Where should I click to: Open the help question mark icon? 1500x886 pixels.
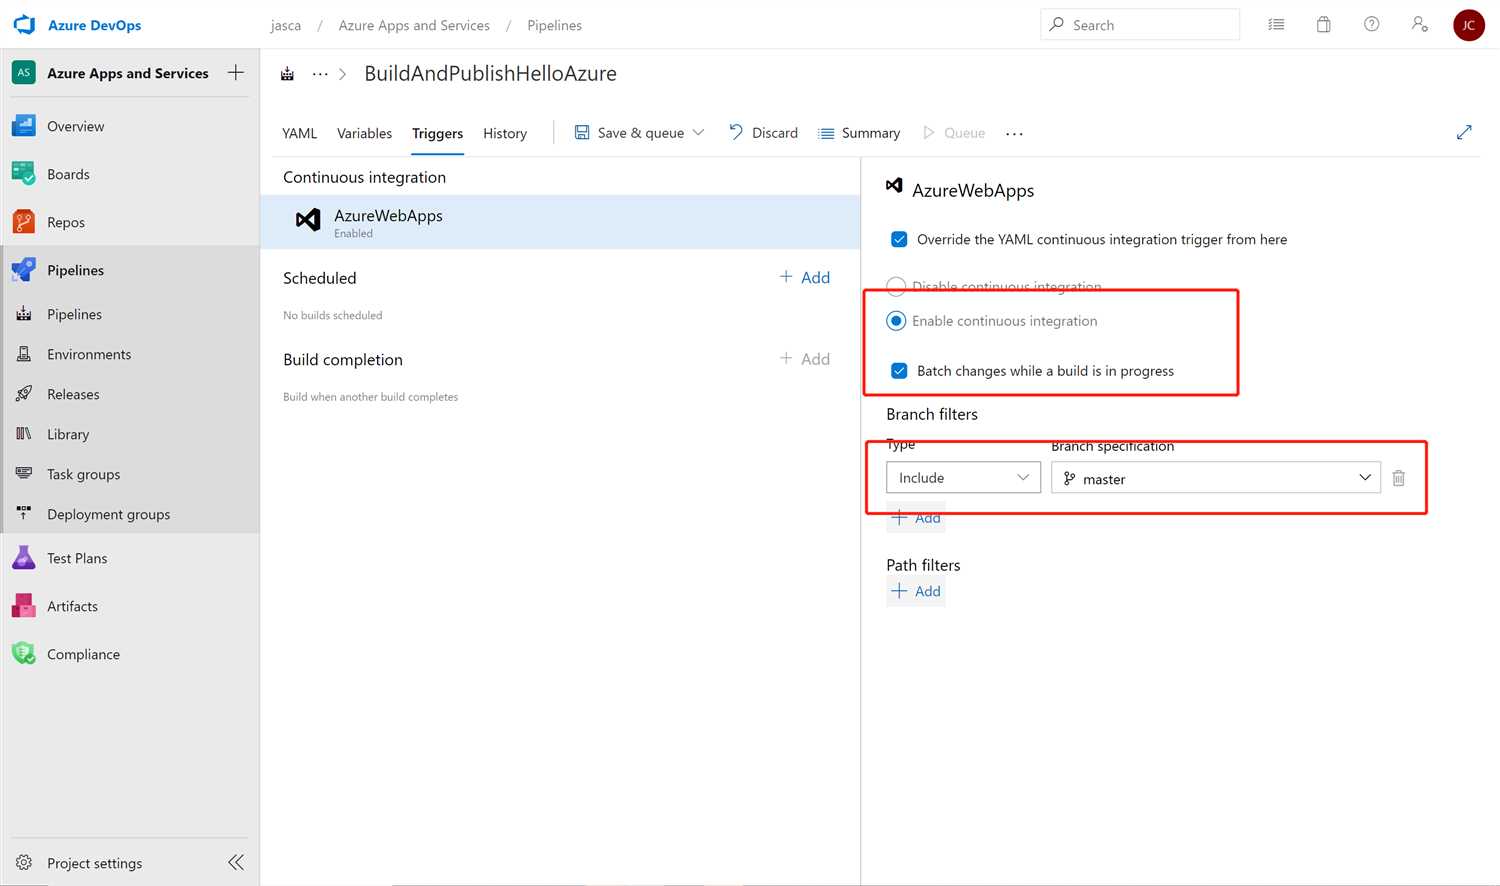[x=1372, y=25]
